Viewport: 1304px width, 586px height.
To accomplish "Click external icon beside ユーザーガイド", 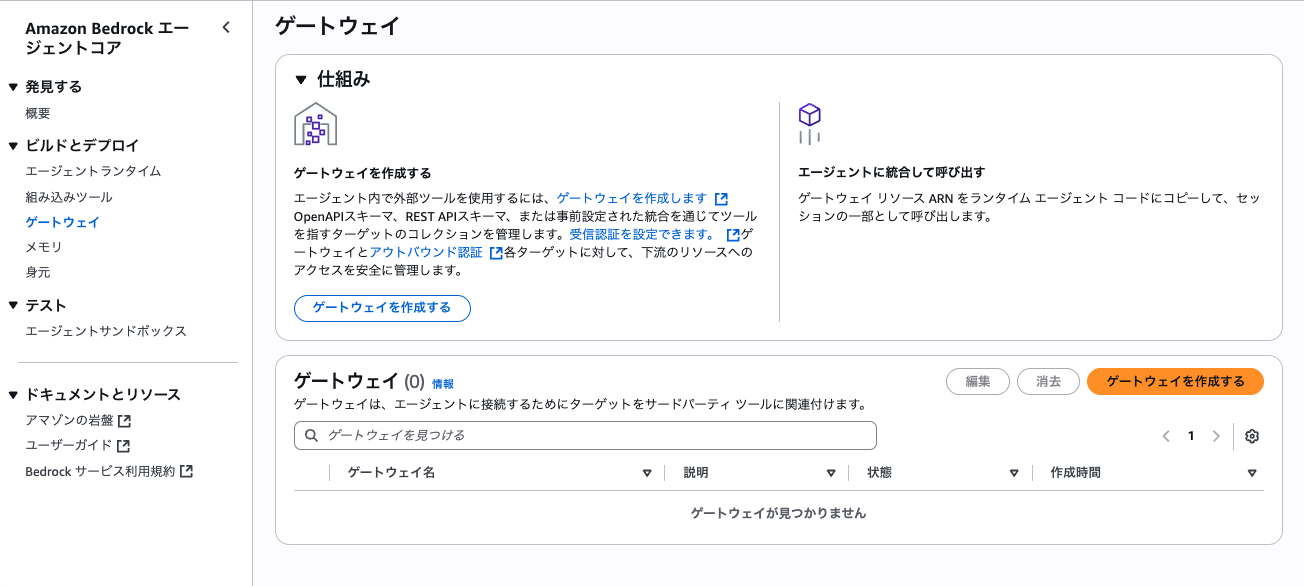I will point(125,446).
